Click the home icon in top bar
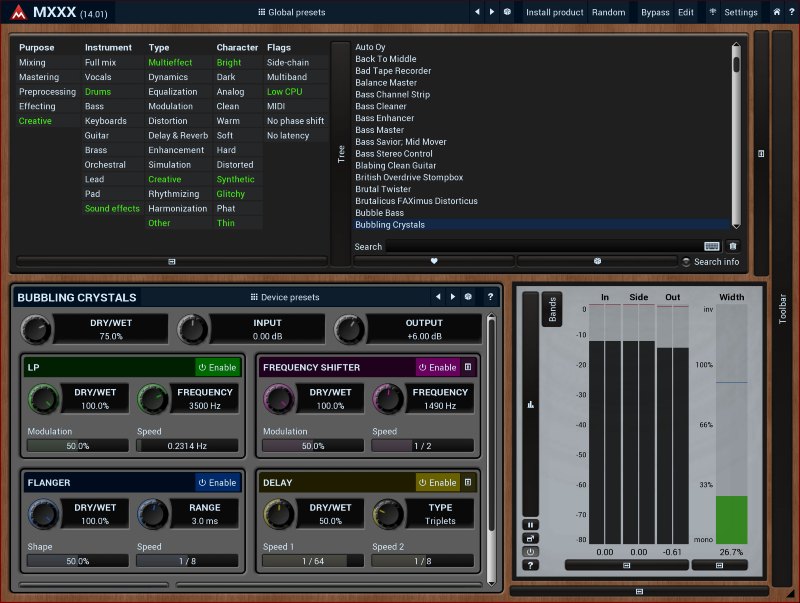The image size is (800, 603). point(776,12)
